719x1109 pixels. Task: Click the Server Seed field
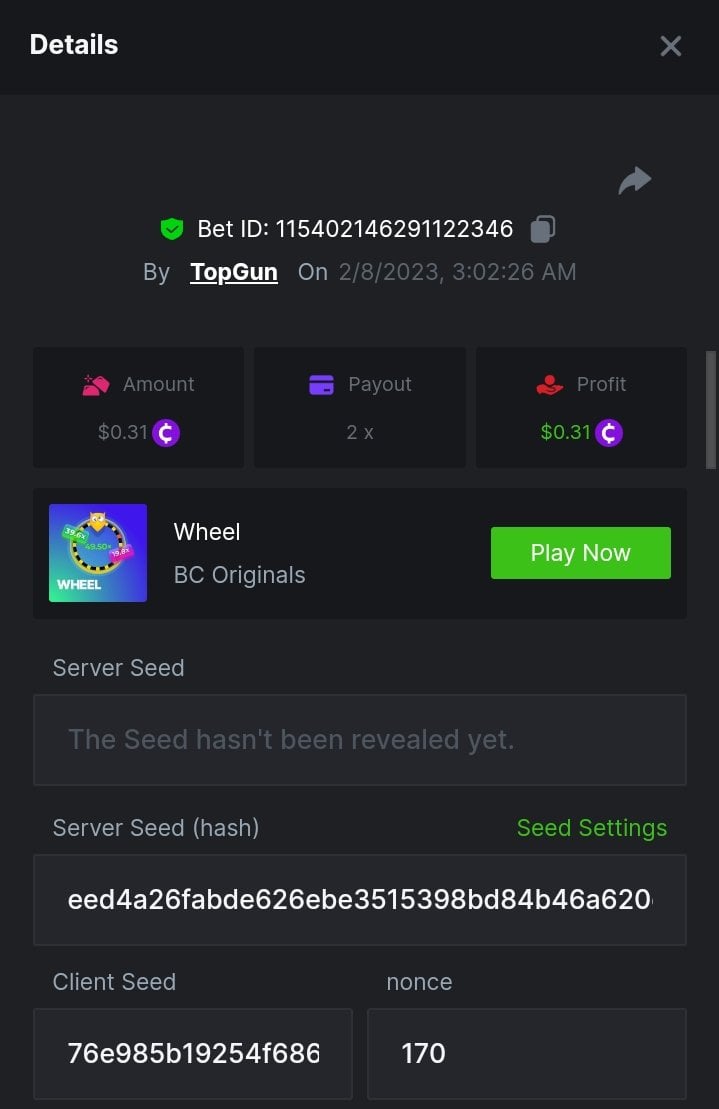359,740
